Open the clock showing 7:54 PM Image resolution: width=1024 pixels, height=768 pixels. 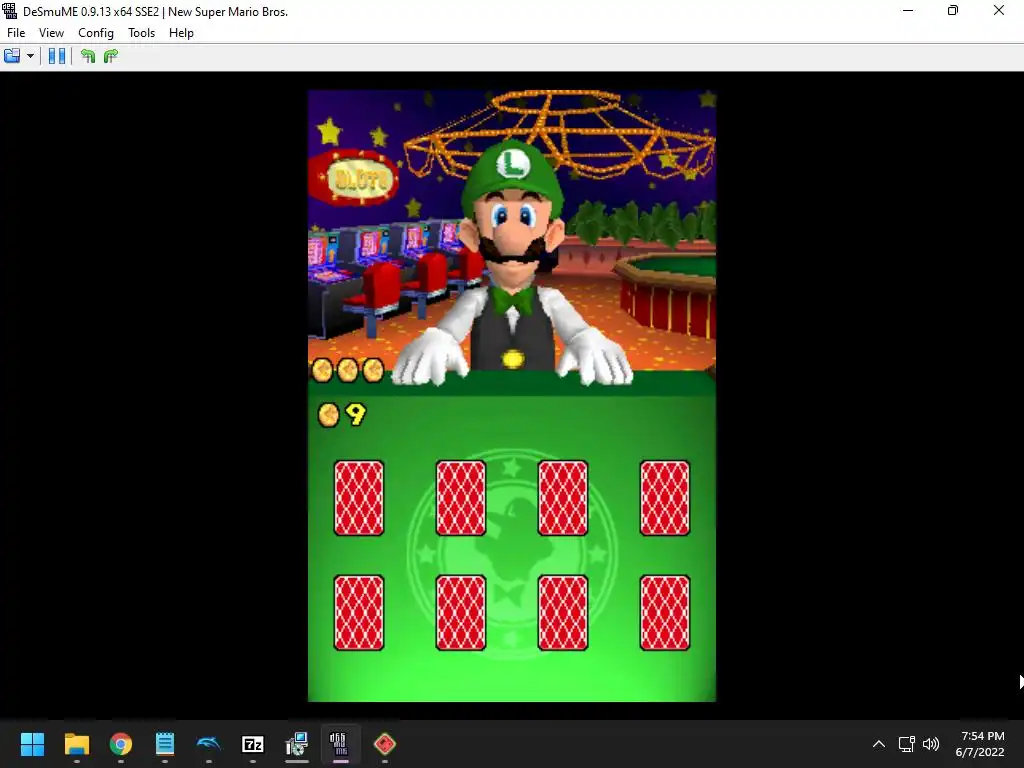tap(980, 744)
